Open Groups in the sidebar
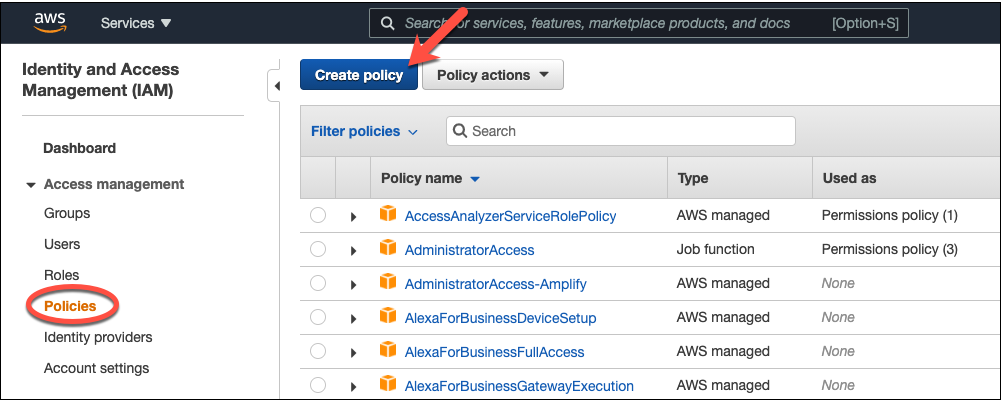 coord(67,213)
